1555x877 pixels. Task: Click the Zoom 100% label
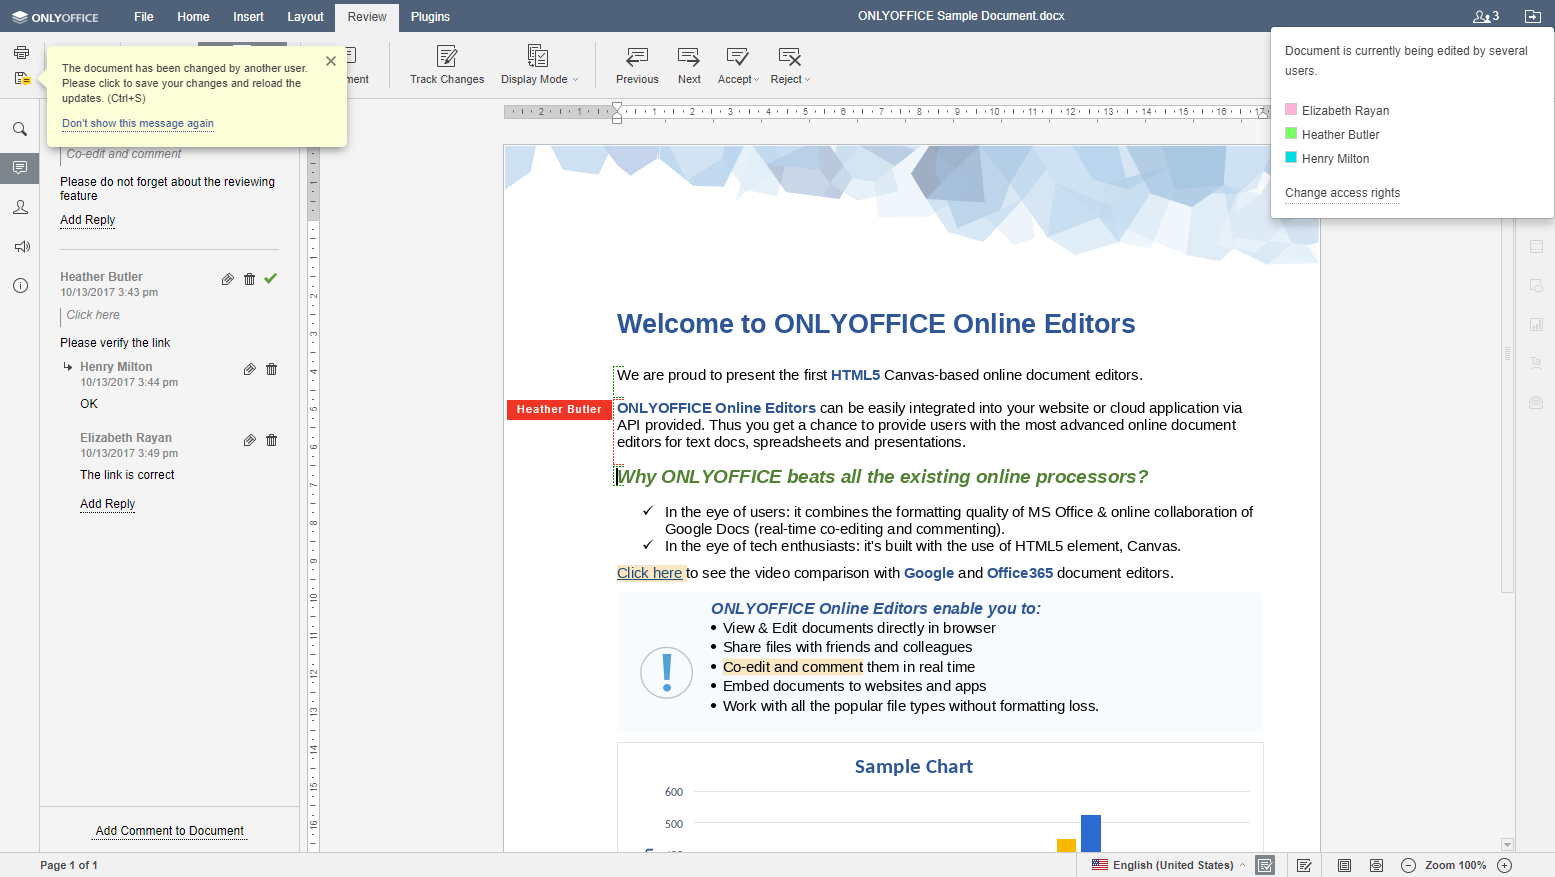pyautogui.click(x=1455, y=865)
